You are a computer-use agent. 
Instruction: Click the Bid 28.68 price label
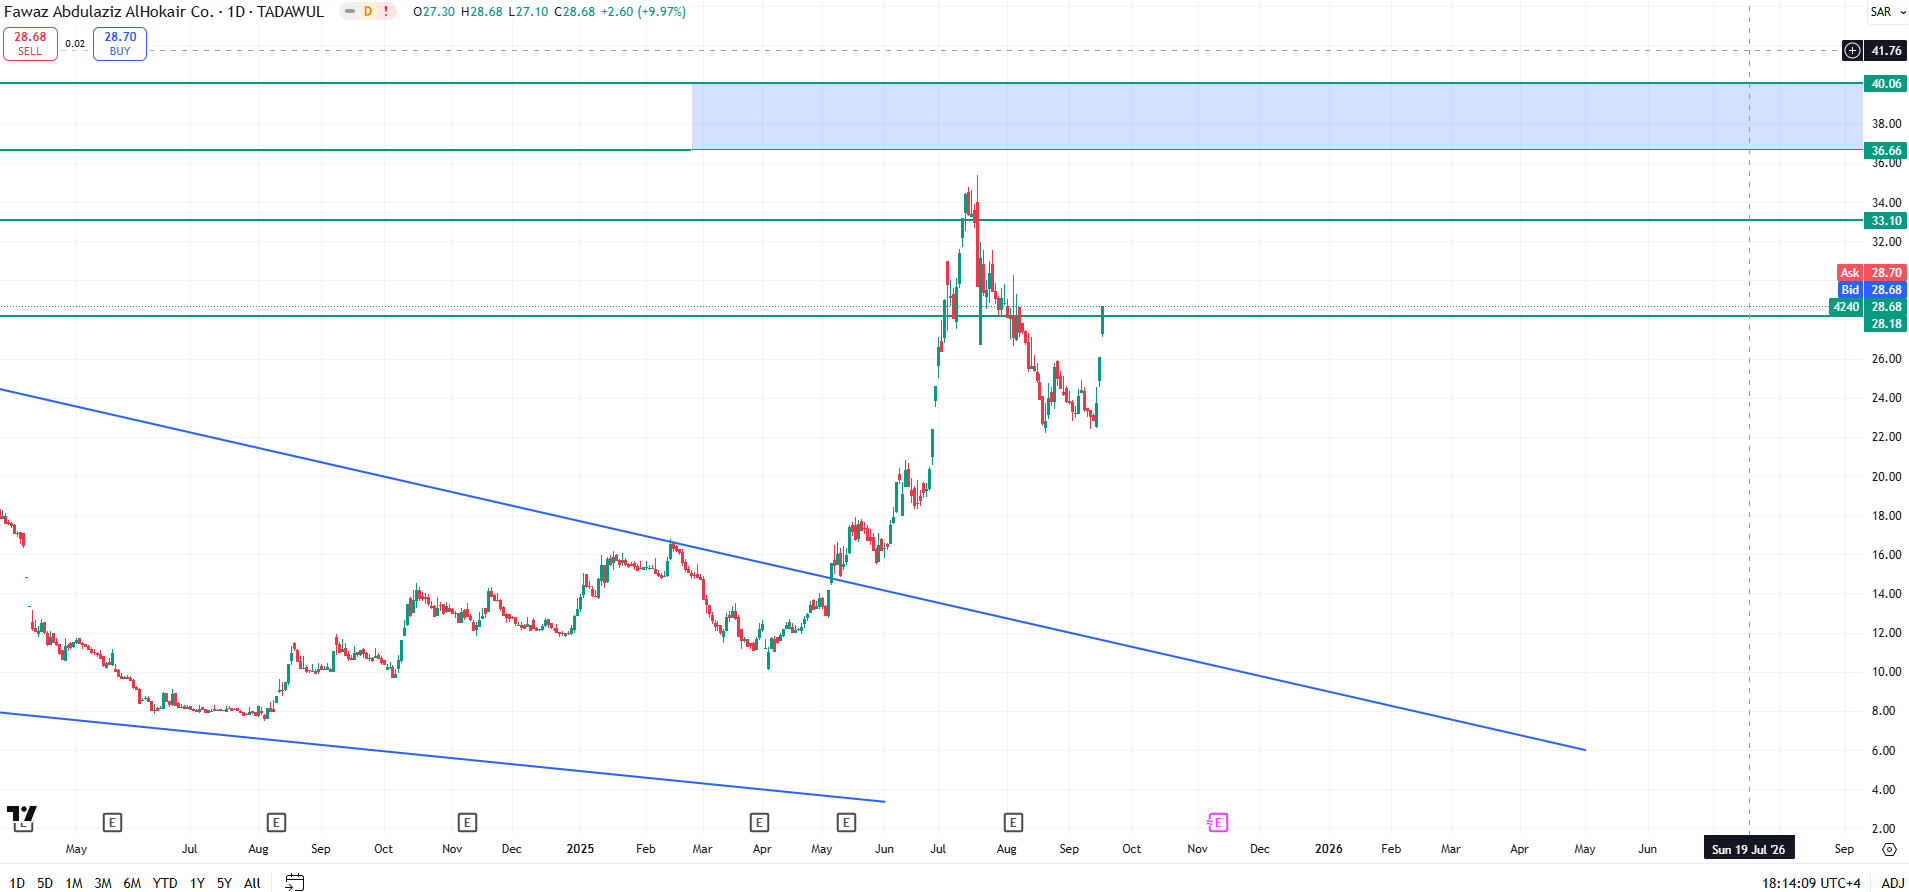point(1872,290)
